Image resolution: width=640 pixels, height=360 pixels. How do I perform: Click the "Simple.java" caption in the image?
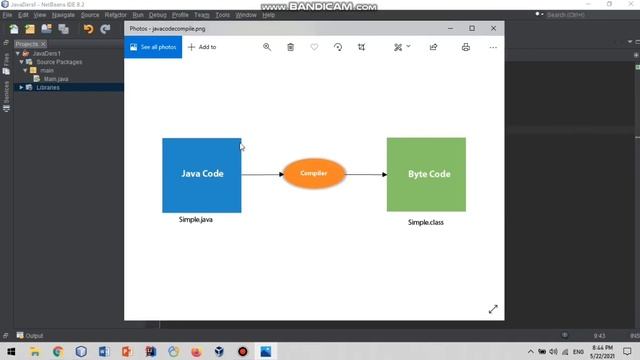coord(196,220)
